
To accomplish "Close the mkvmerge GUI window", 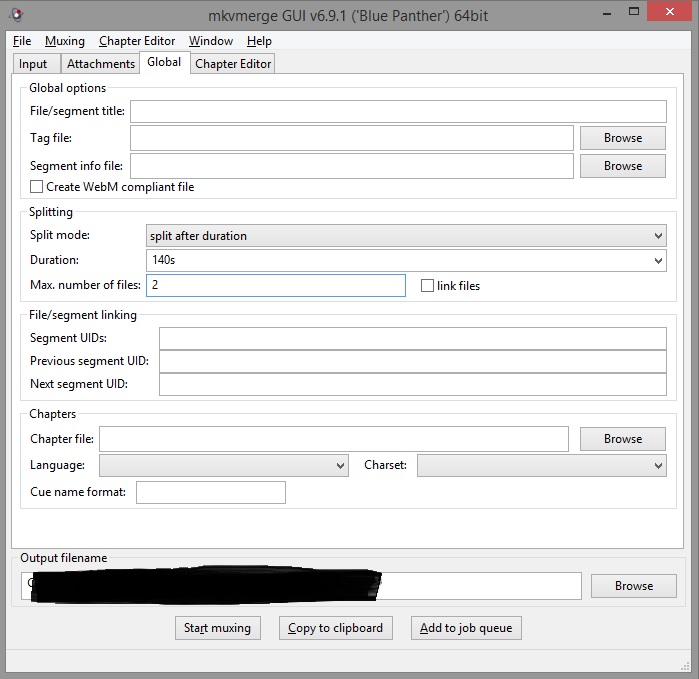I will pos(670,12).
